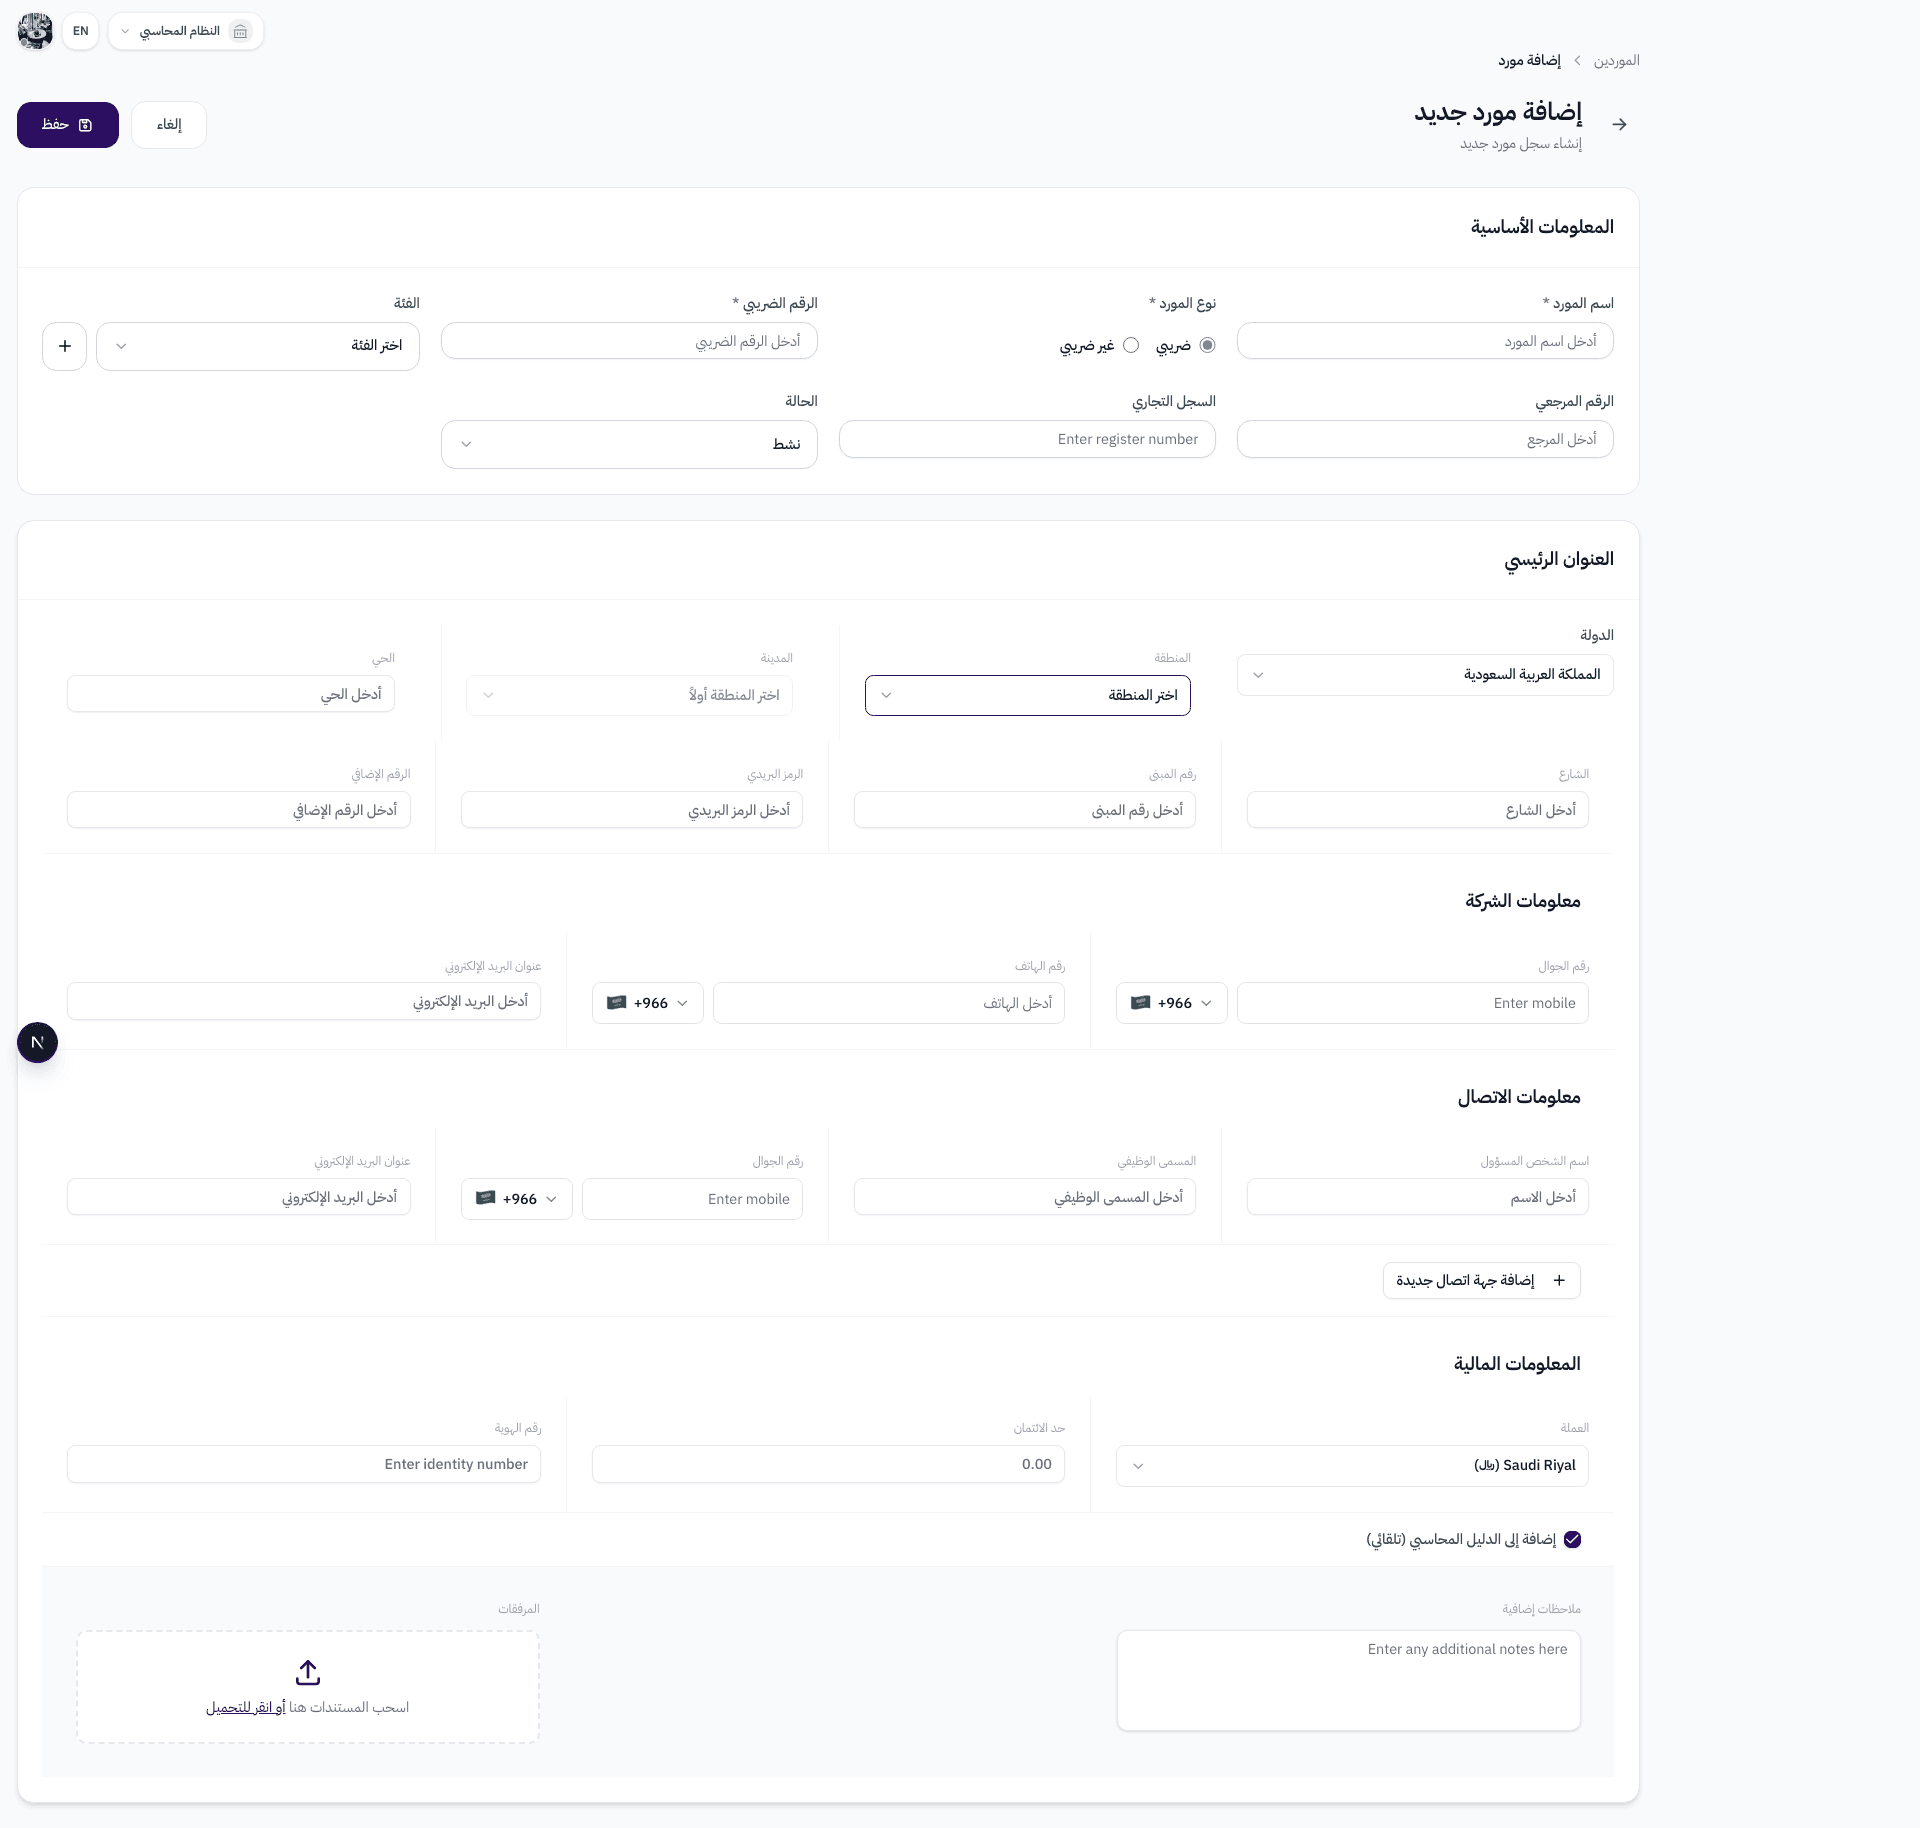Click the إلغاء cancel button

coord(169,125)
